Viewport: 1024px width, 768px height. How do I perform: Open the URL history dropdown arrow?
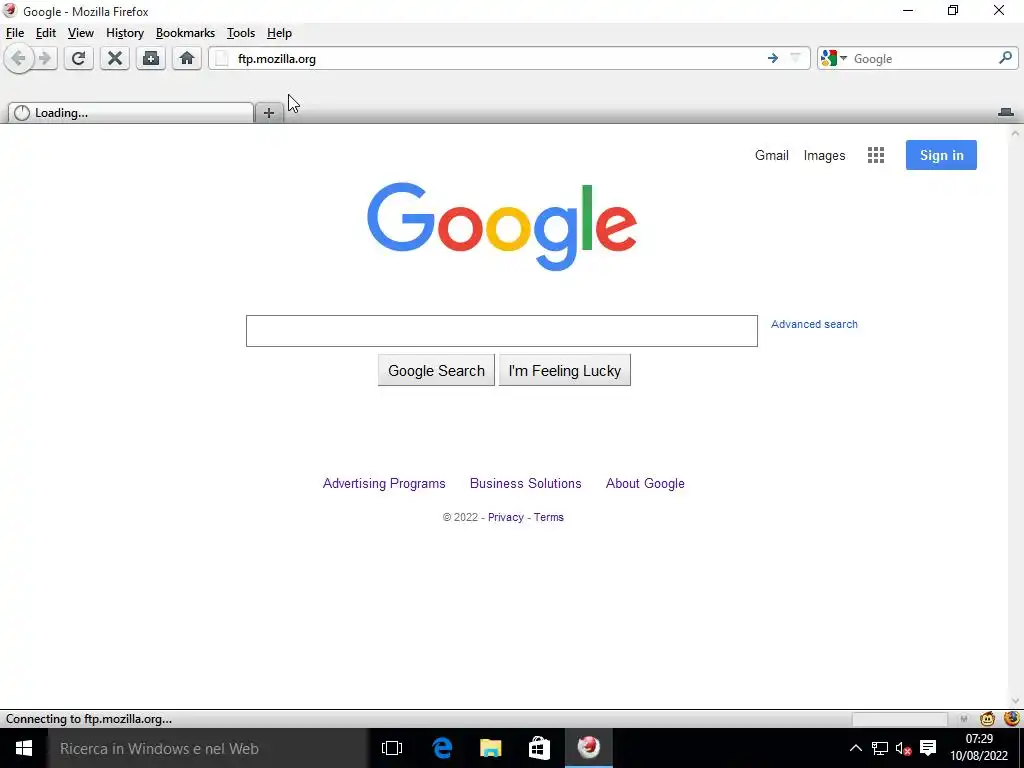pos(795,58)
